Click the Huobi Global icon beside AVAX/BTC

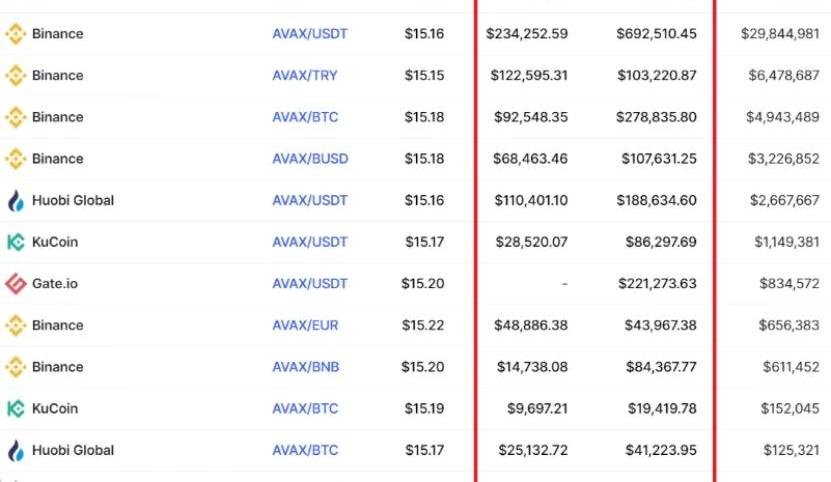[15, 451]
